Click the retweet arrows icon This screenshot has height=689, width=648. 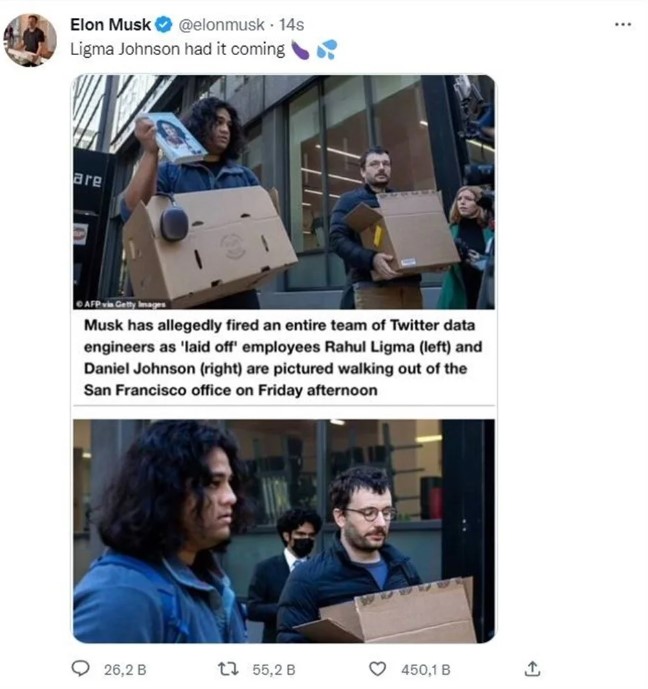(x=228, y=669)
